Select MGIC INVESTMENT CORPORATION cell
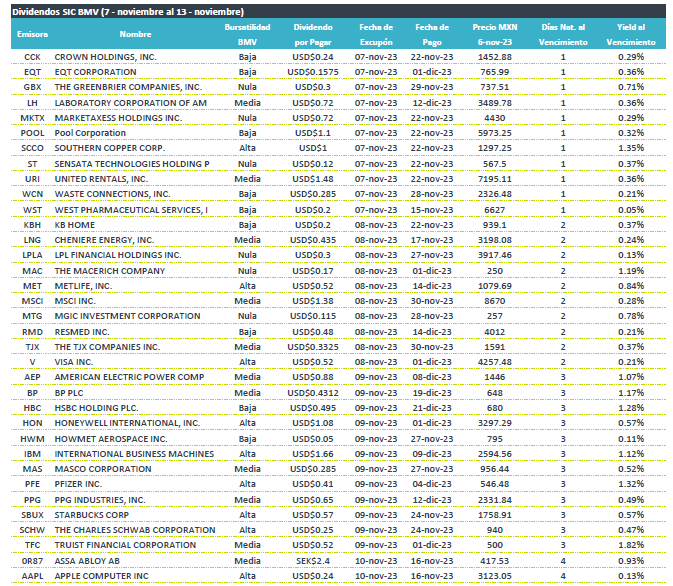 (127, 316)
